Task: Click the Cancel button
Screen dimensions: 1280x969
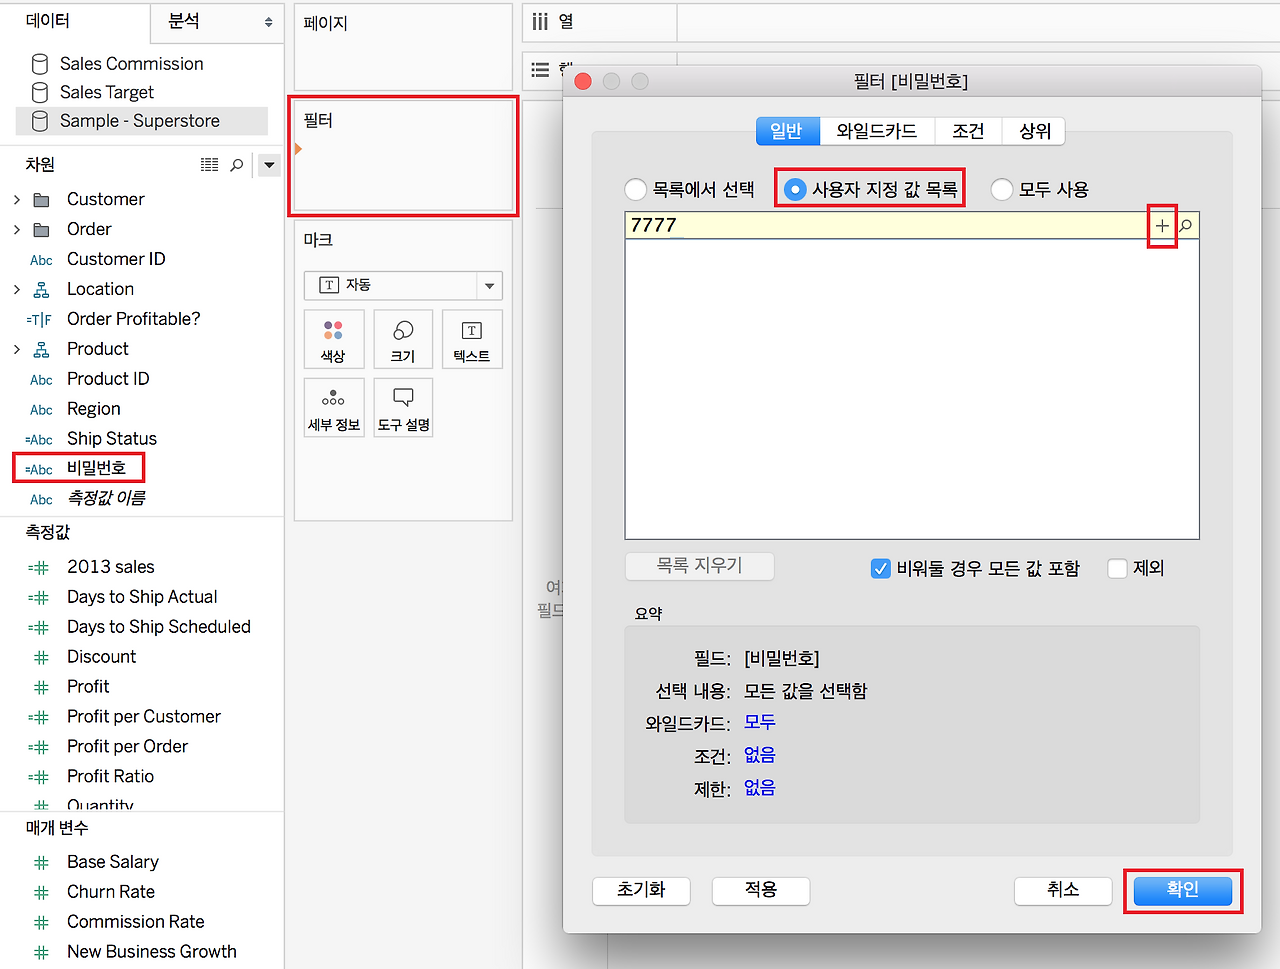Action: point(1063,890)
